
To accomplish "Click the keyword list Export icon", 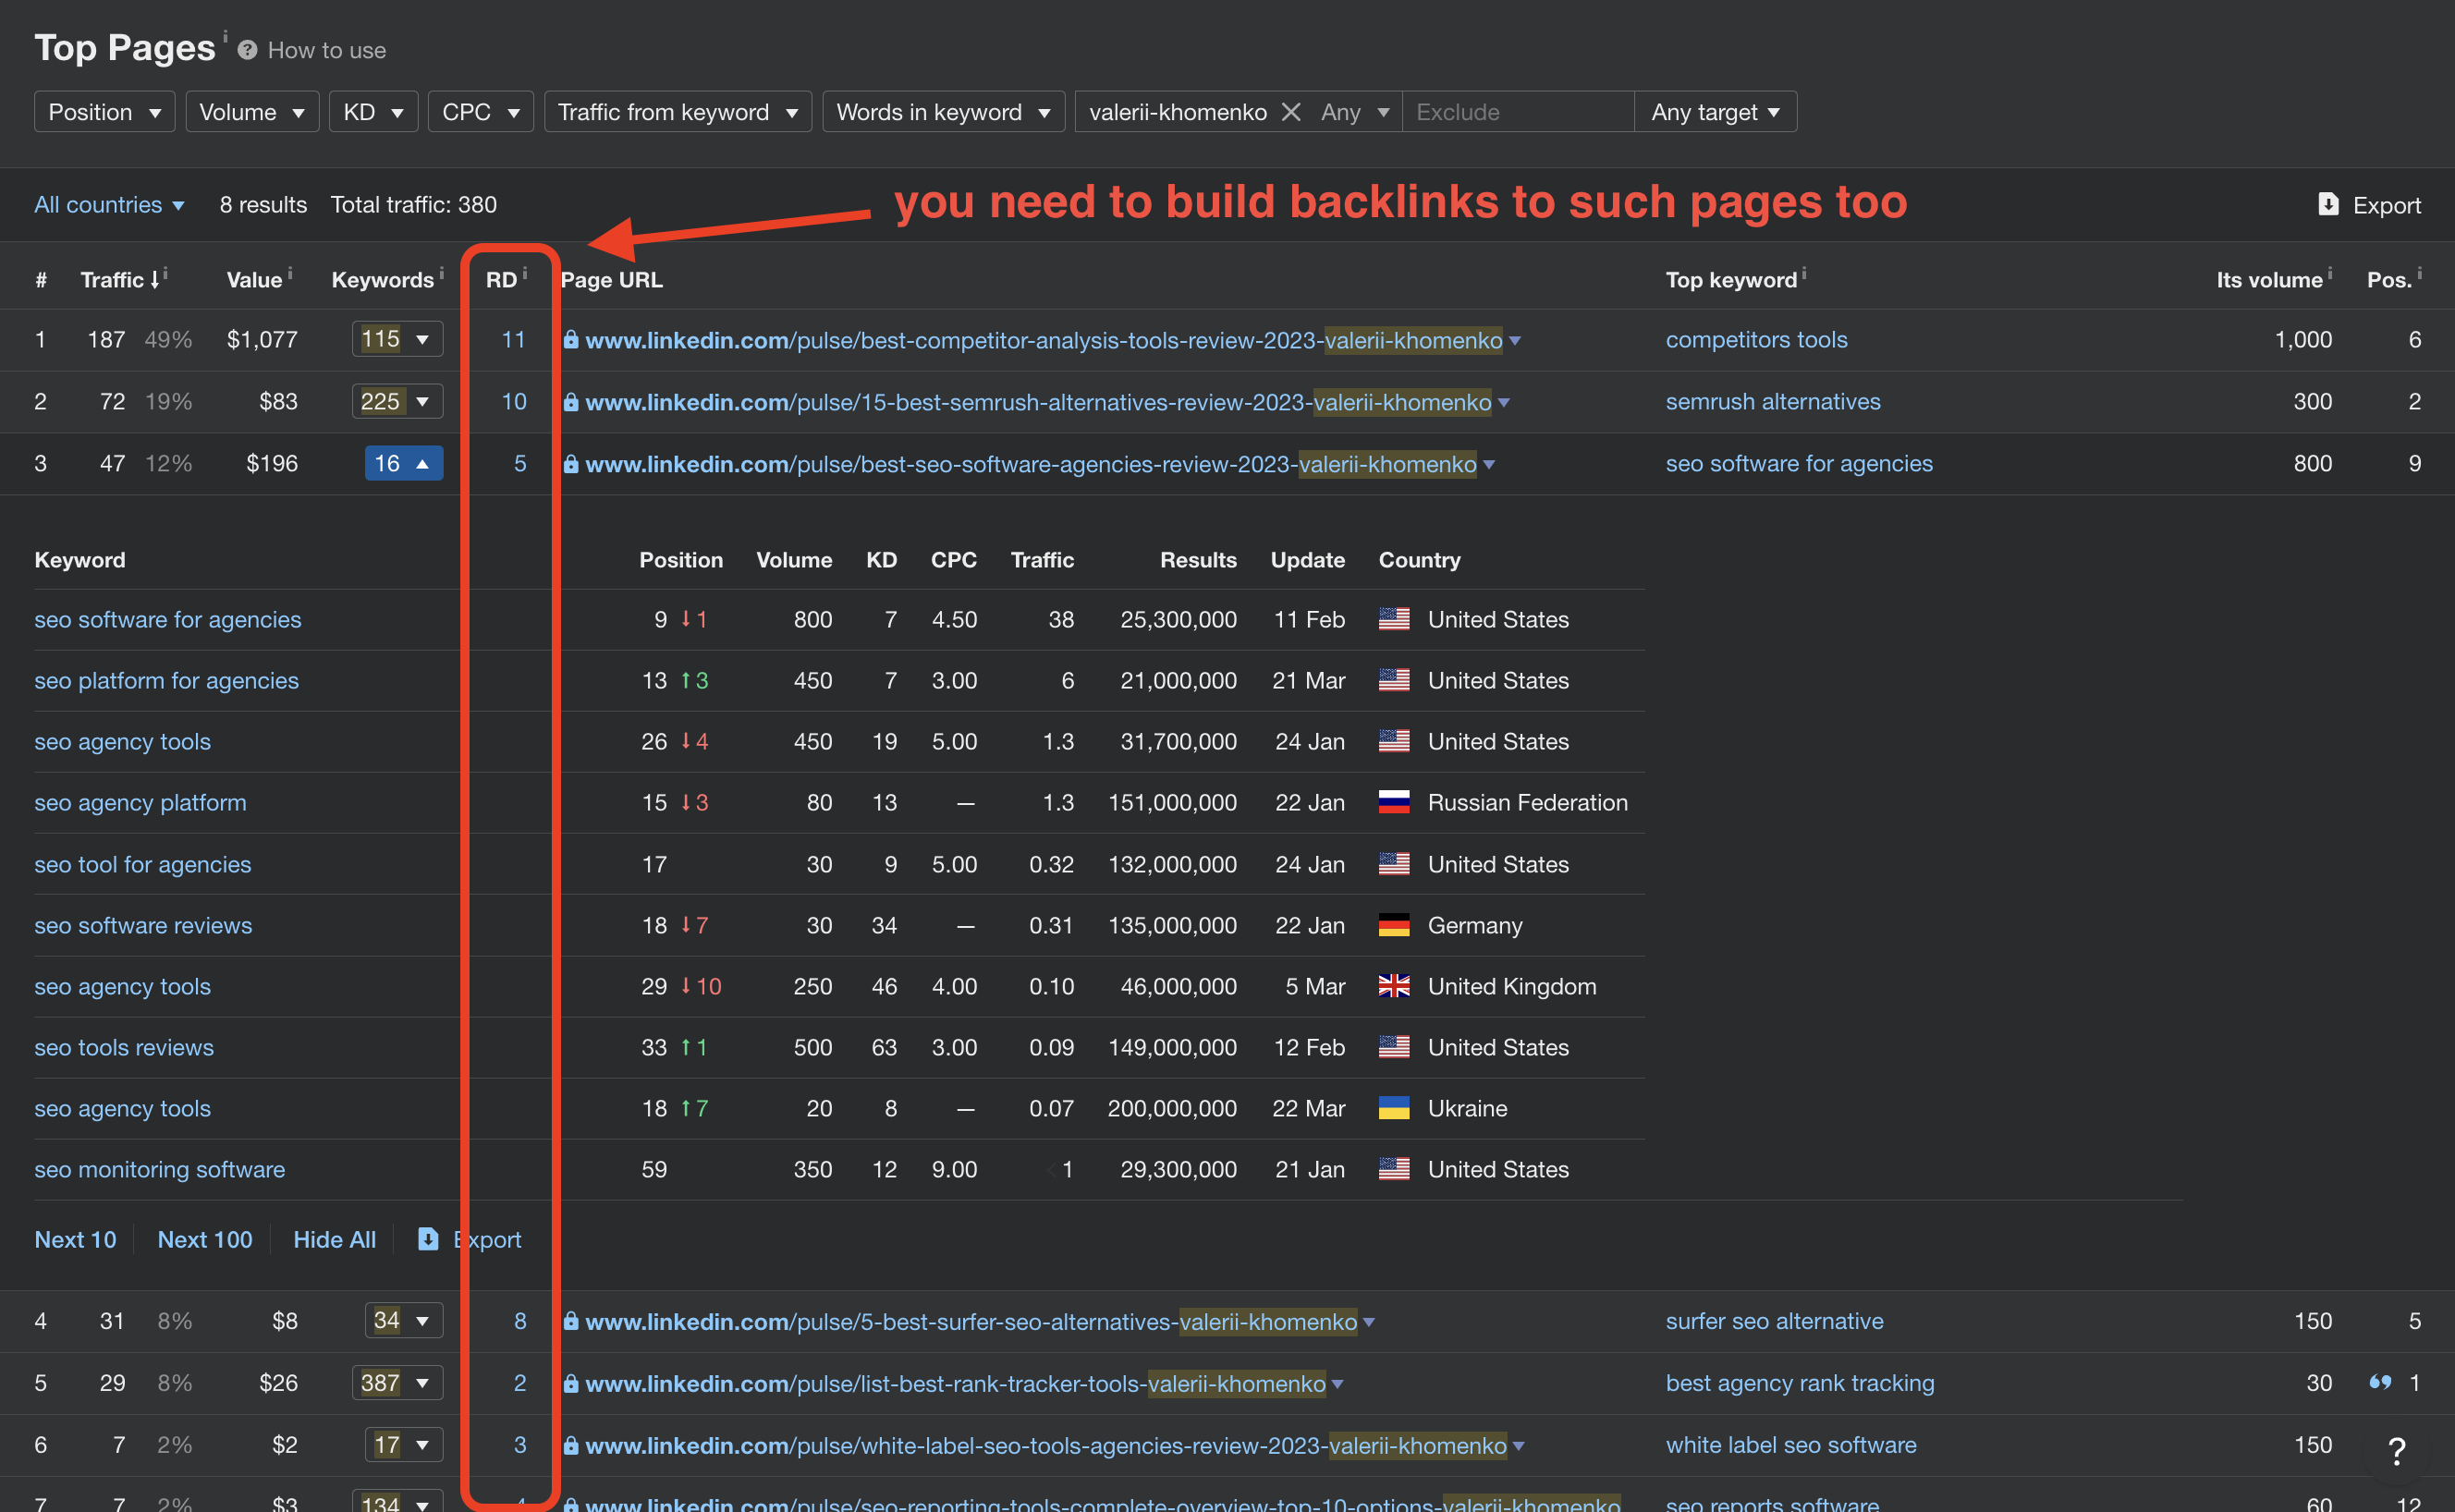I will click(428, 1240).
